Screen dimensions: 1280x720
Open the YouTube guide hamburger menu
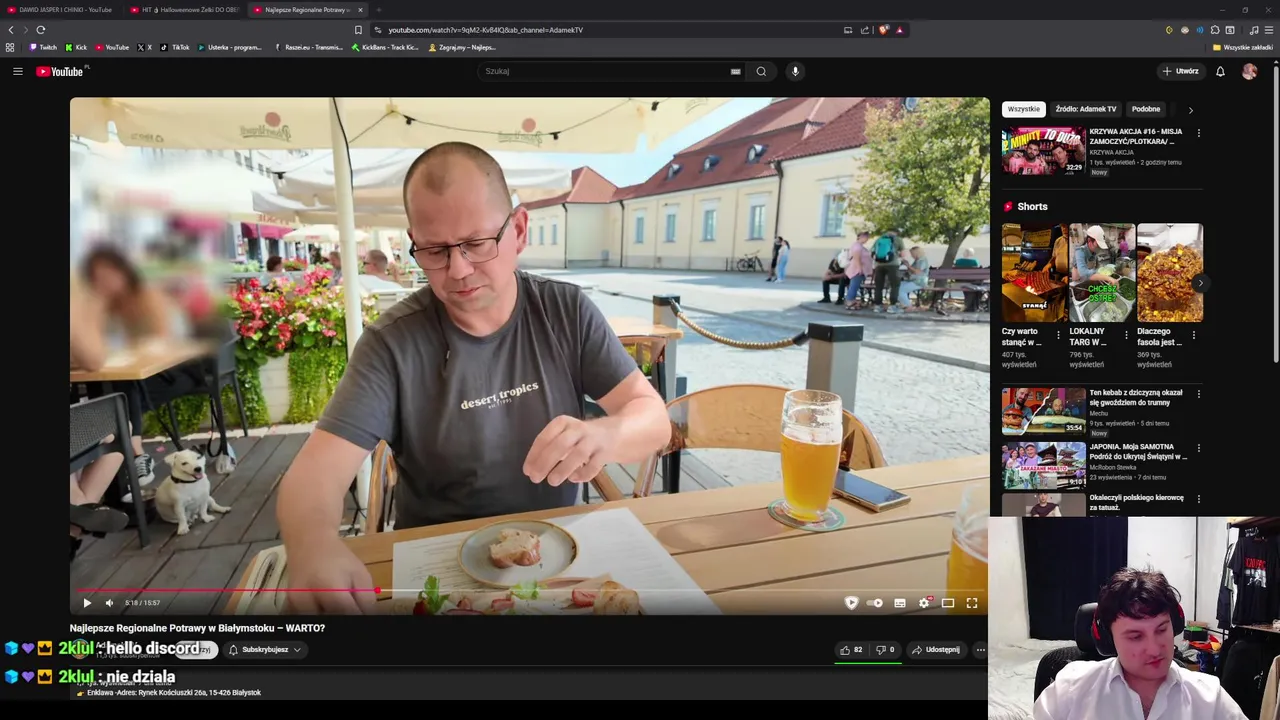coord(17,71)
